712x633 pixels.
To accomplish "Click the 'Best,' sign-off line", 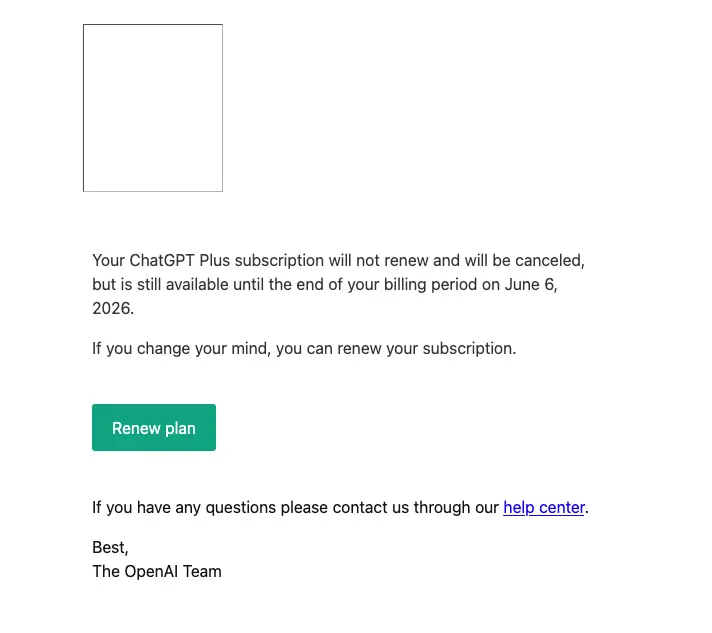I will (x=110, y=548).
